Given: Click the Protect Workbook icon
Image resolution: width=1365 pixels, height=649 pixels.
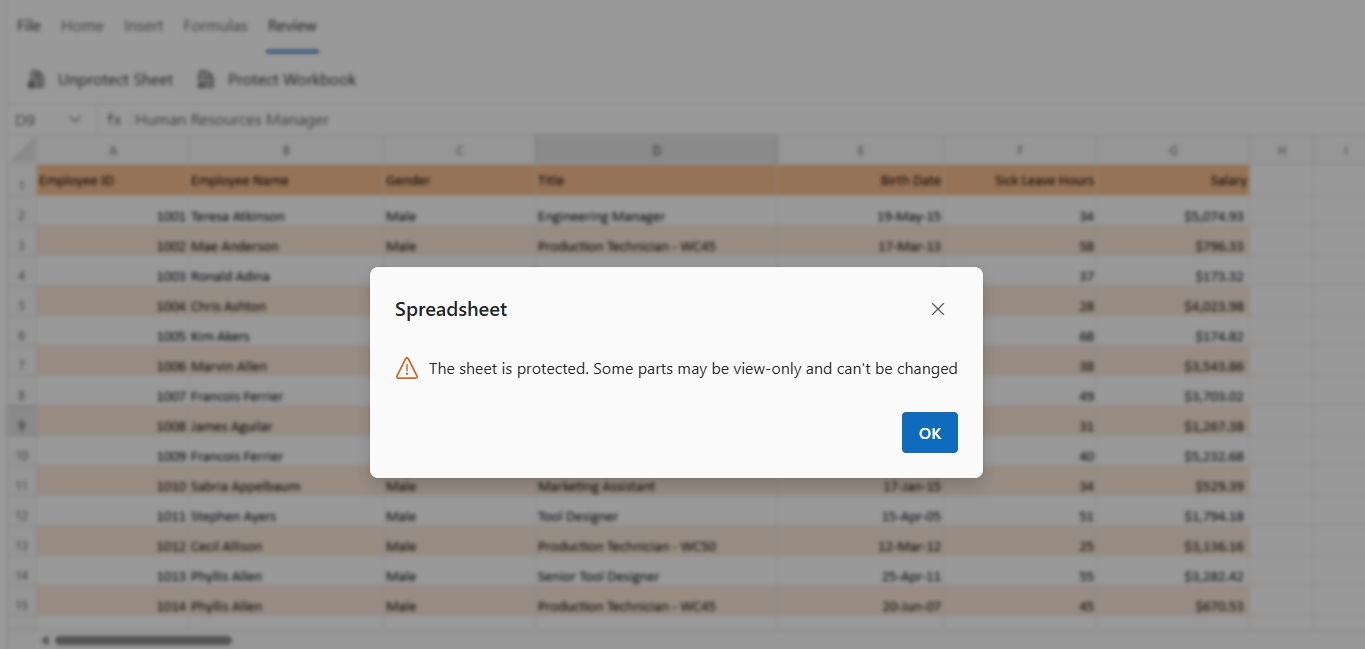Looking at the screenshot, I should coord(206,79).
